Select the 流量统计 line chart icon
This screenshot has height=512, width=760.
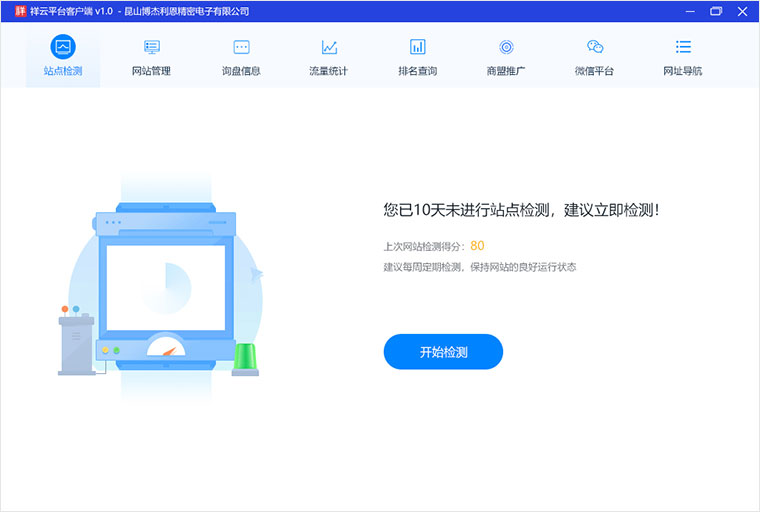click(x=329, y=47)
